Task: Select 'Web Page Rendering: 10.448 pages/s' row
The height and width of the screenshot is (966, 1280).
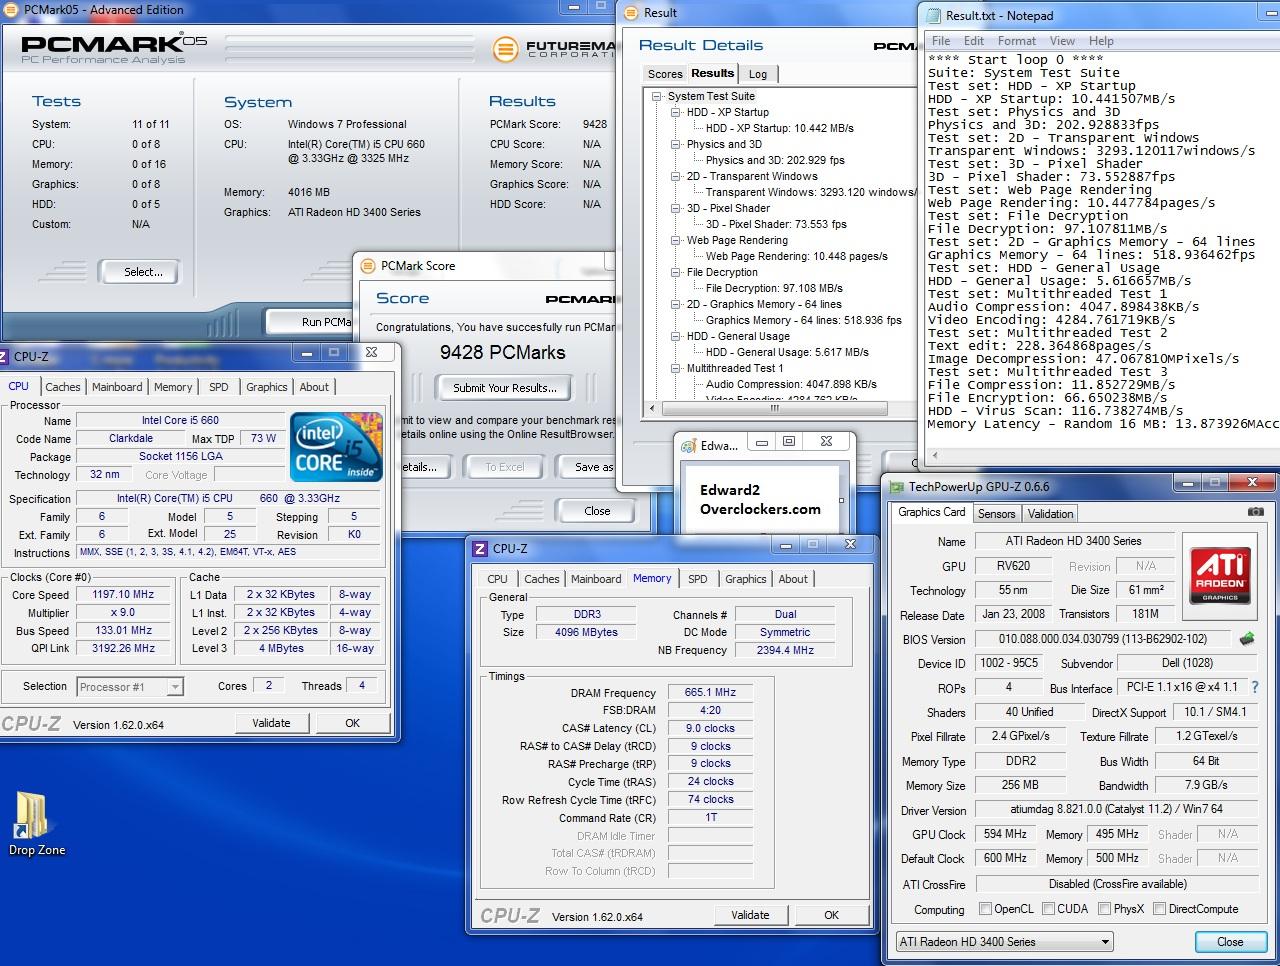Action: point(796,256)
